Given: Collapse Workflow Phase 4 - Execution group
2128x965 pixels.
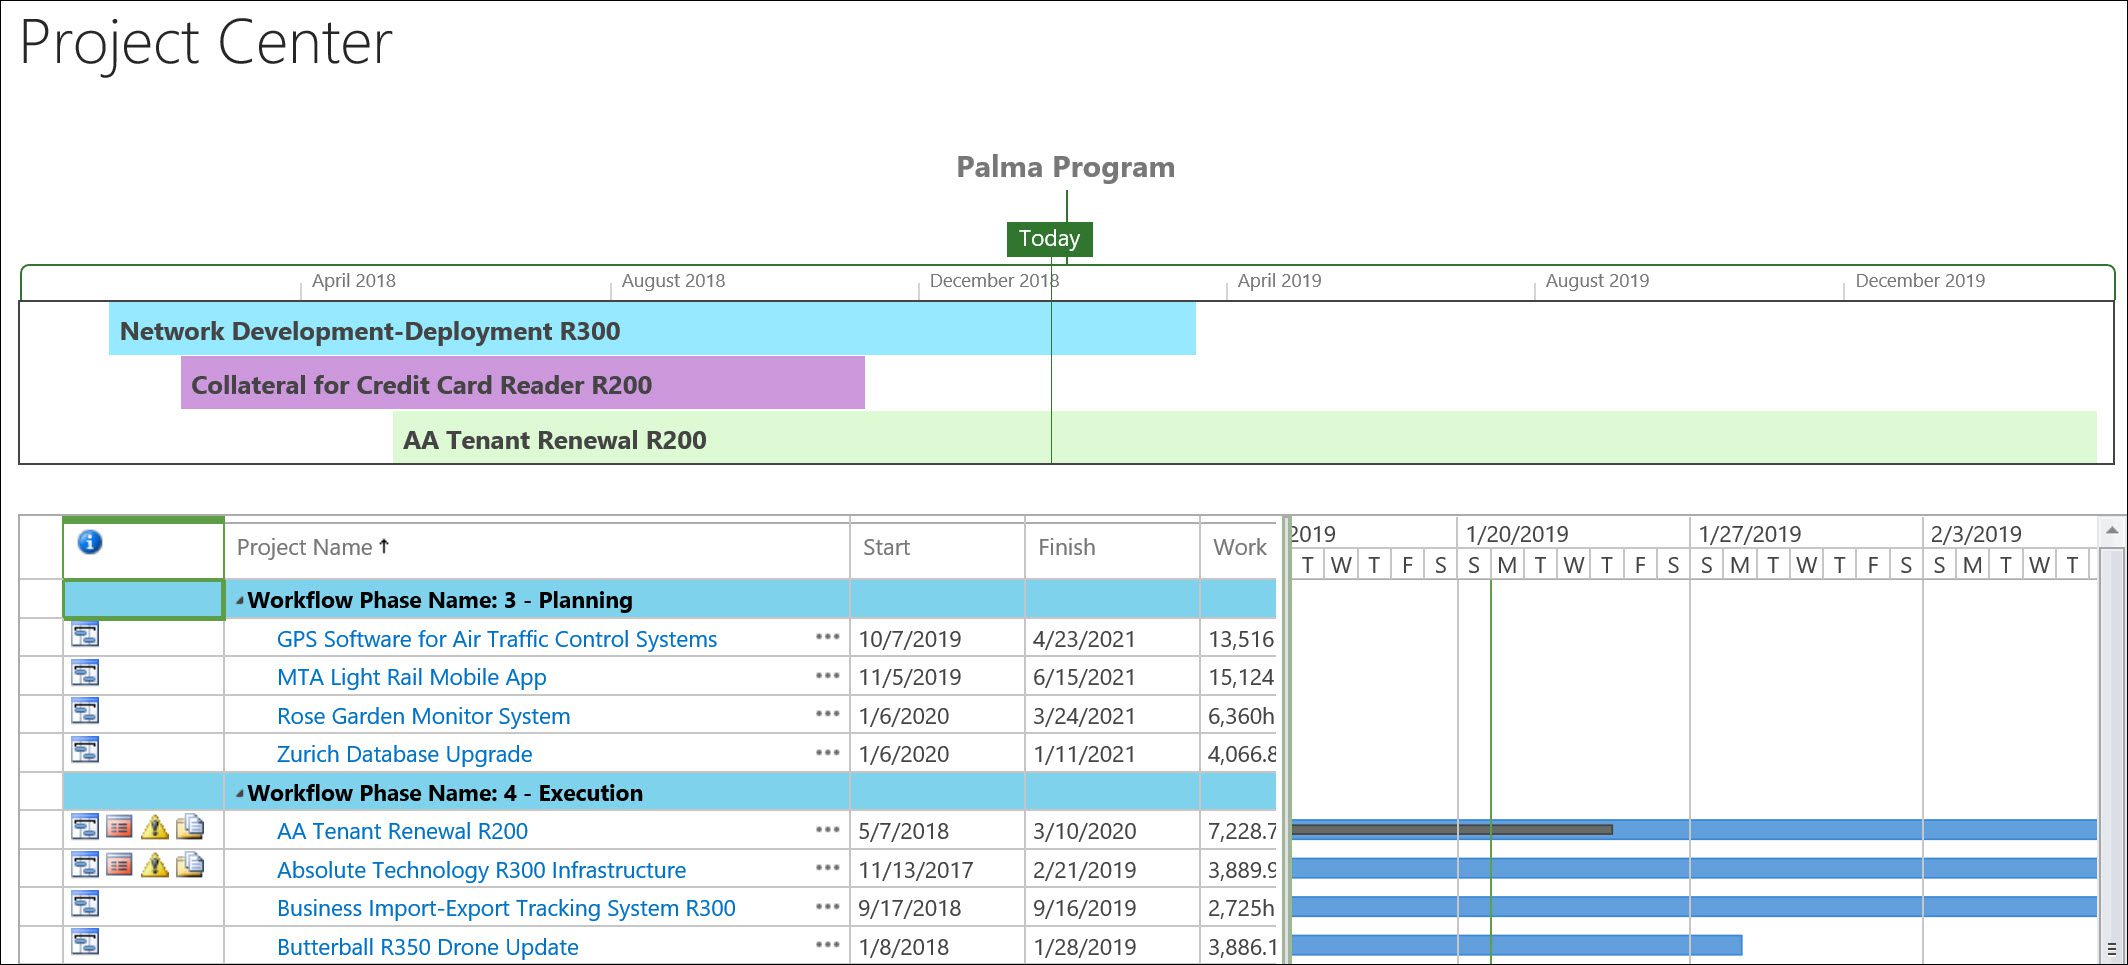Looking at the screenshot, I should 239,794.
